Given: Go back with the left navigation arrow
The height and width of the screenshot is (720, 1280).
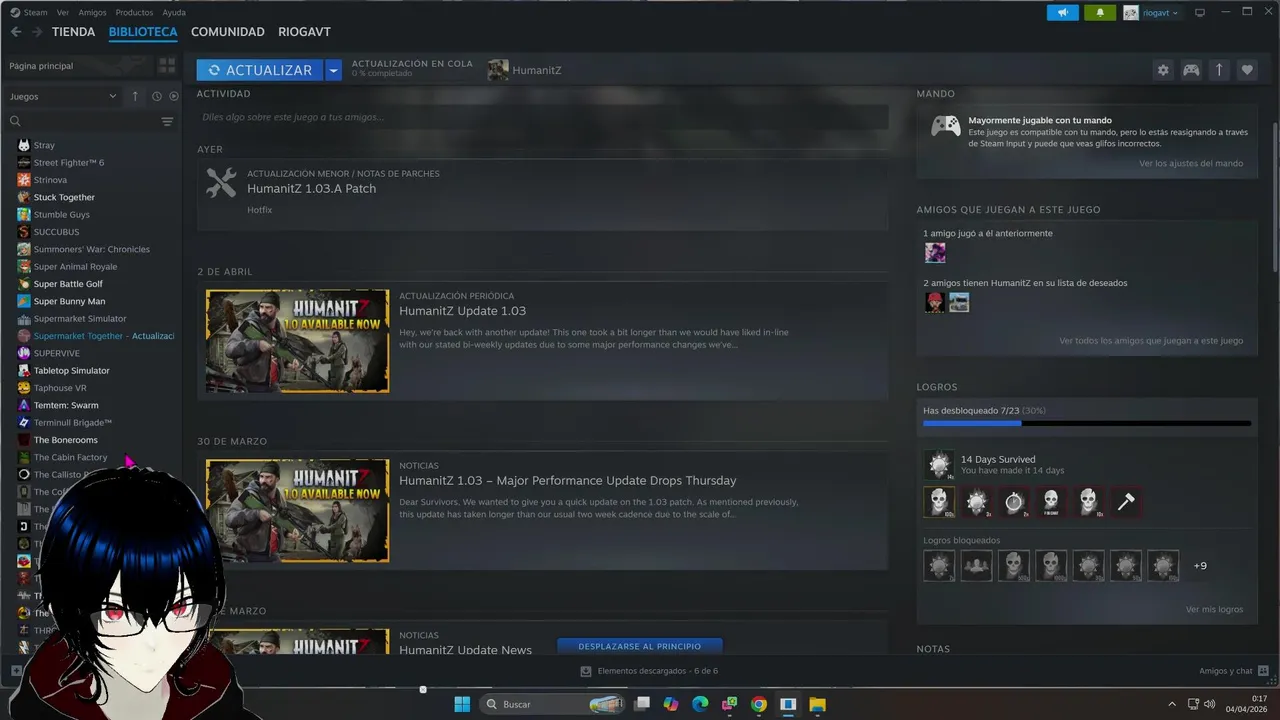Looking at the screenshot, I should (15, 32).
